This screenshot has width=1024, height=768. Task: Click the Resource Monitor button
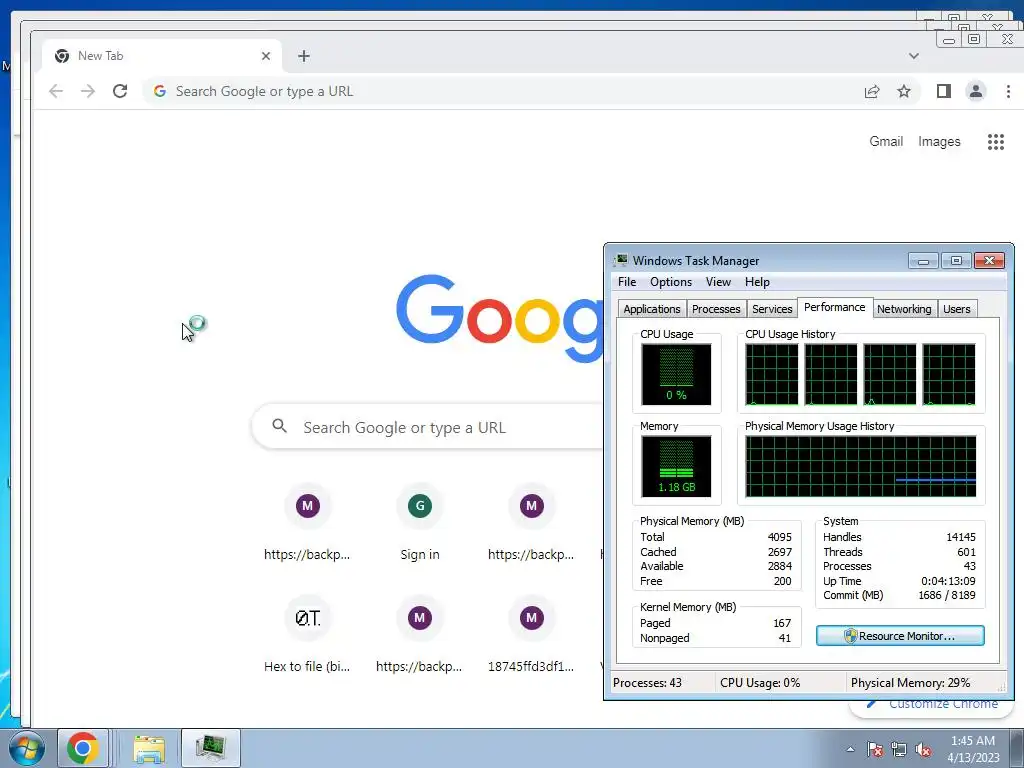click(x=900, y=636)
